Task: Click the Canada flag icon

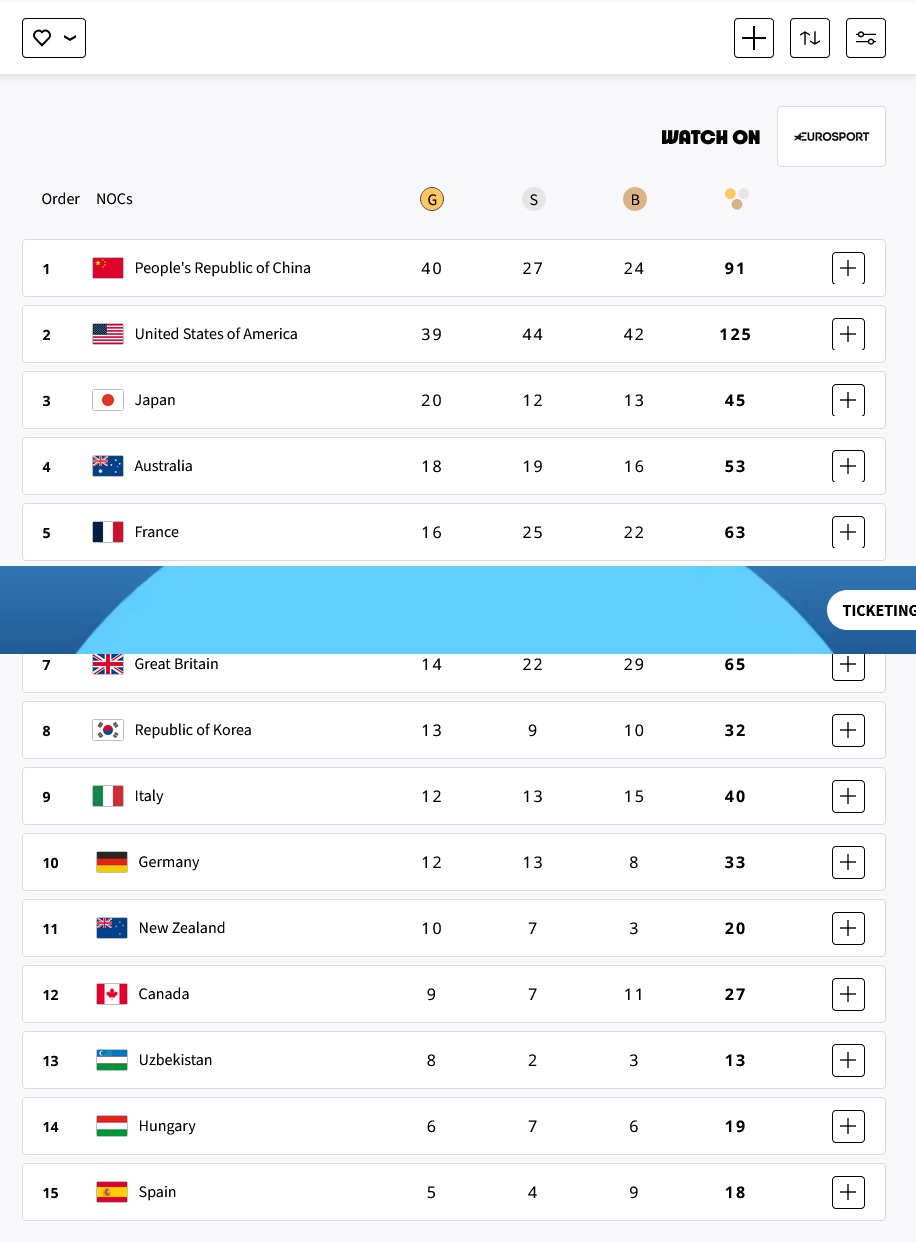Action: point(112,994)
